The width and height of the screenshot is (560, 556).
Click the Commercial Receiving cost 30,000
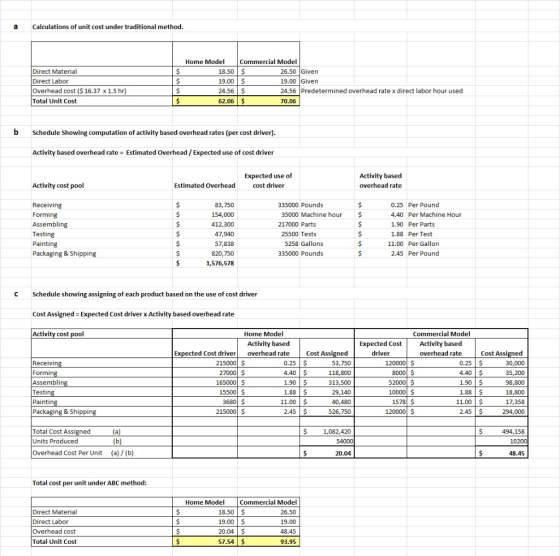[515, 363]
